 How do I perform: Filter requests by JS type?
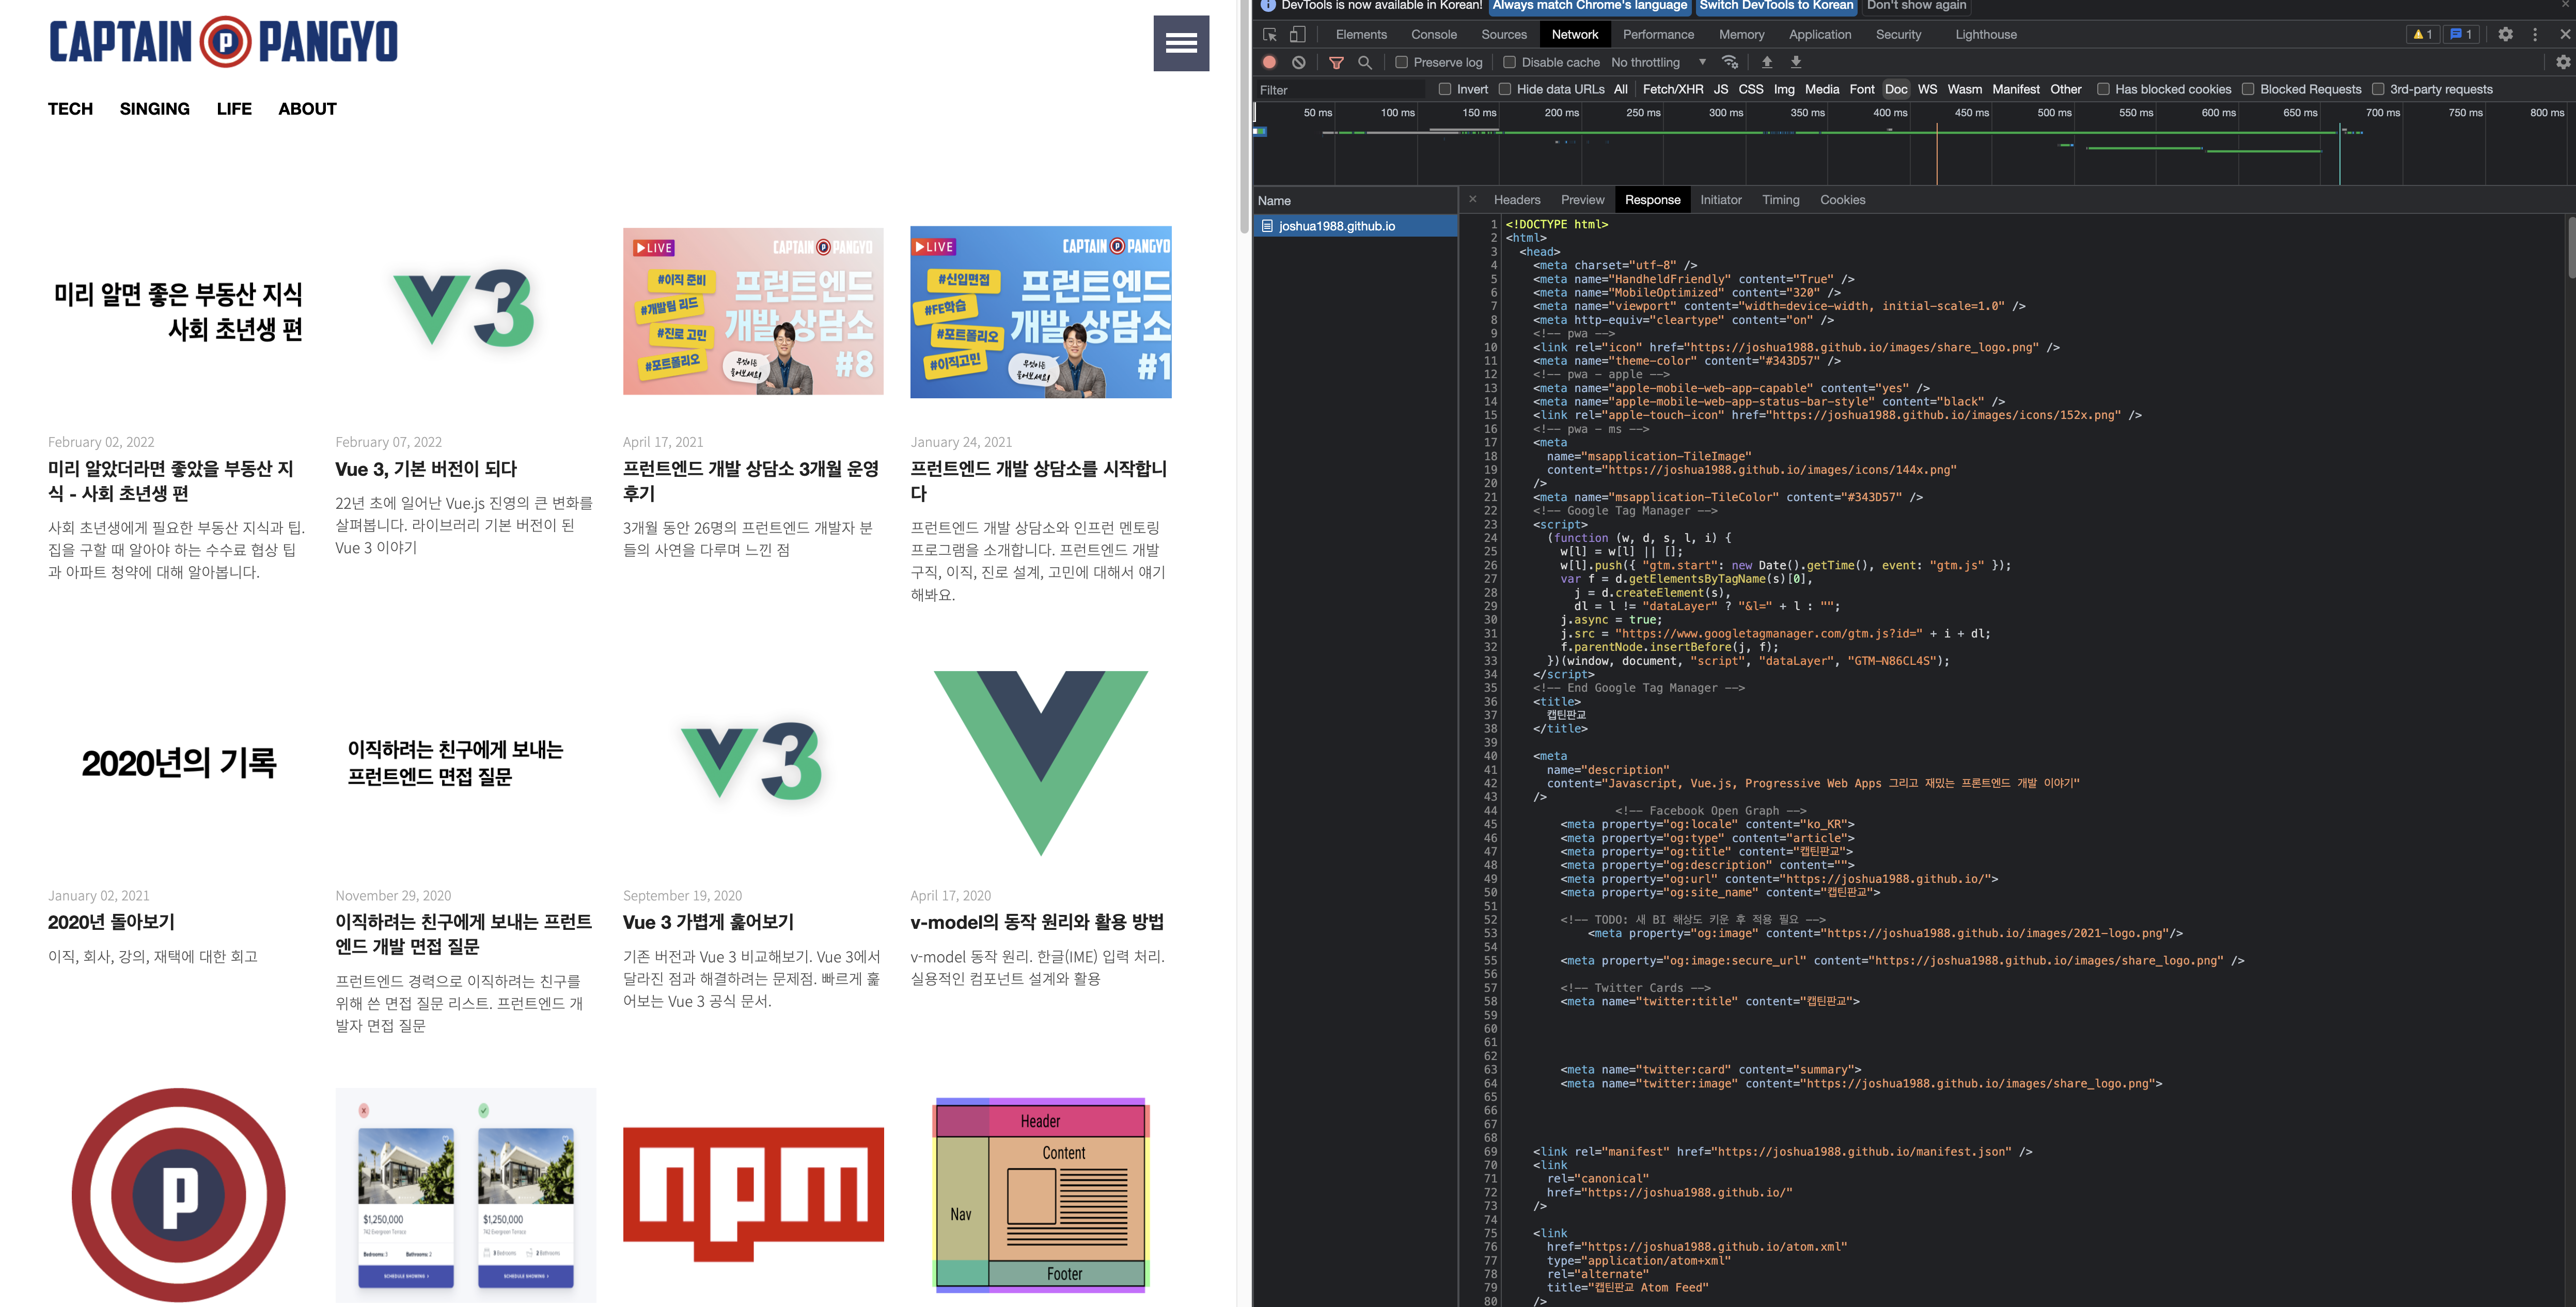click(1720, 89)
